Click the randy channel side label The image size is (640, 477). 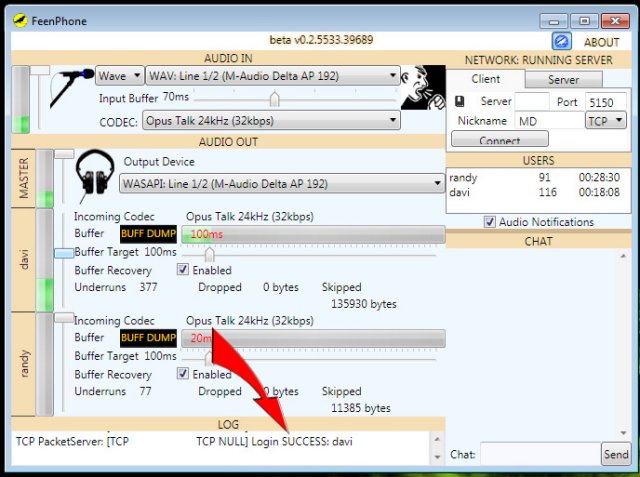point(23,364)
